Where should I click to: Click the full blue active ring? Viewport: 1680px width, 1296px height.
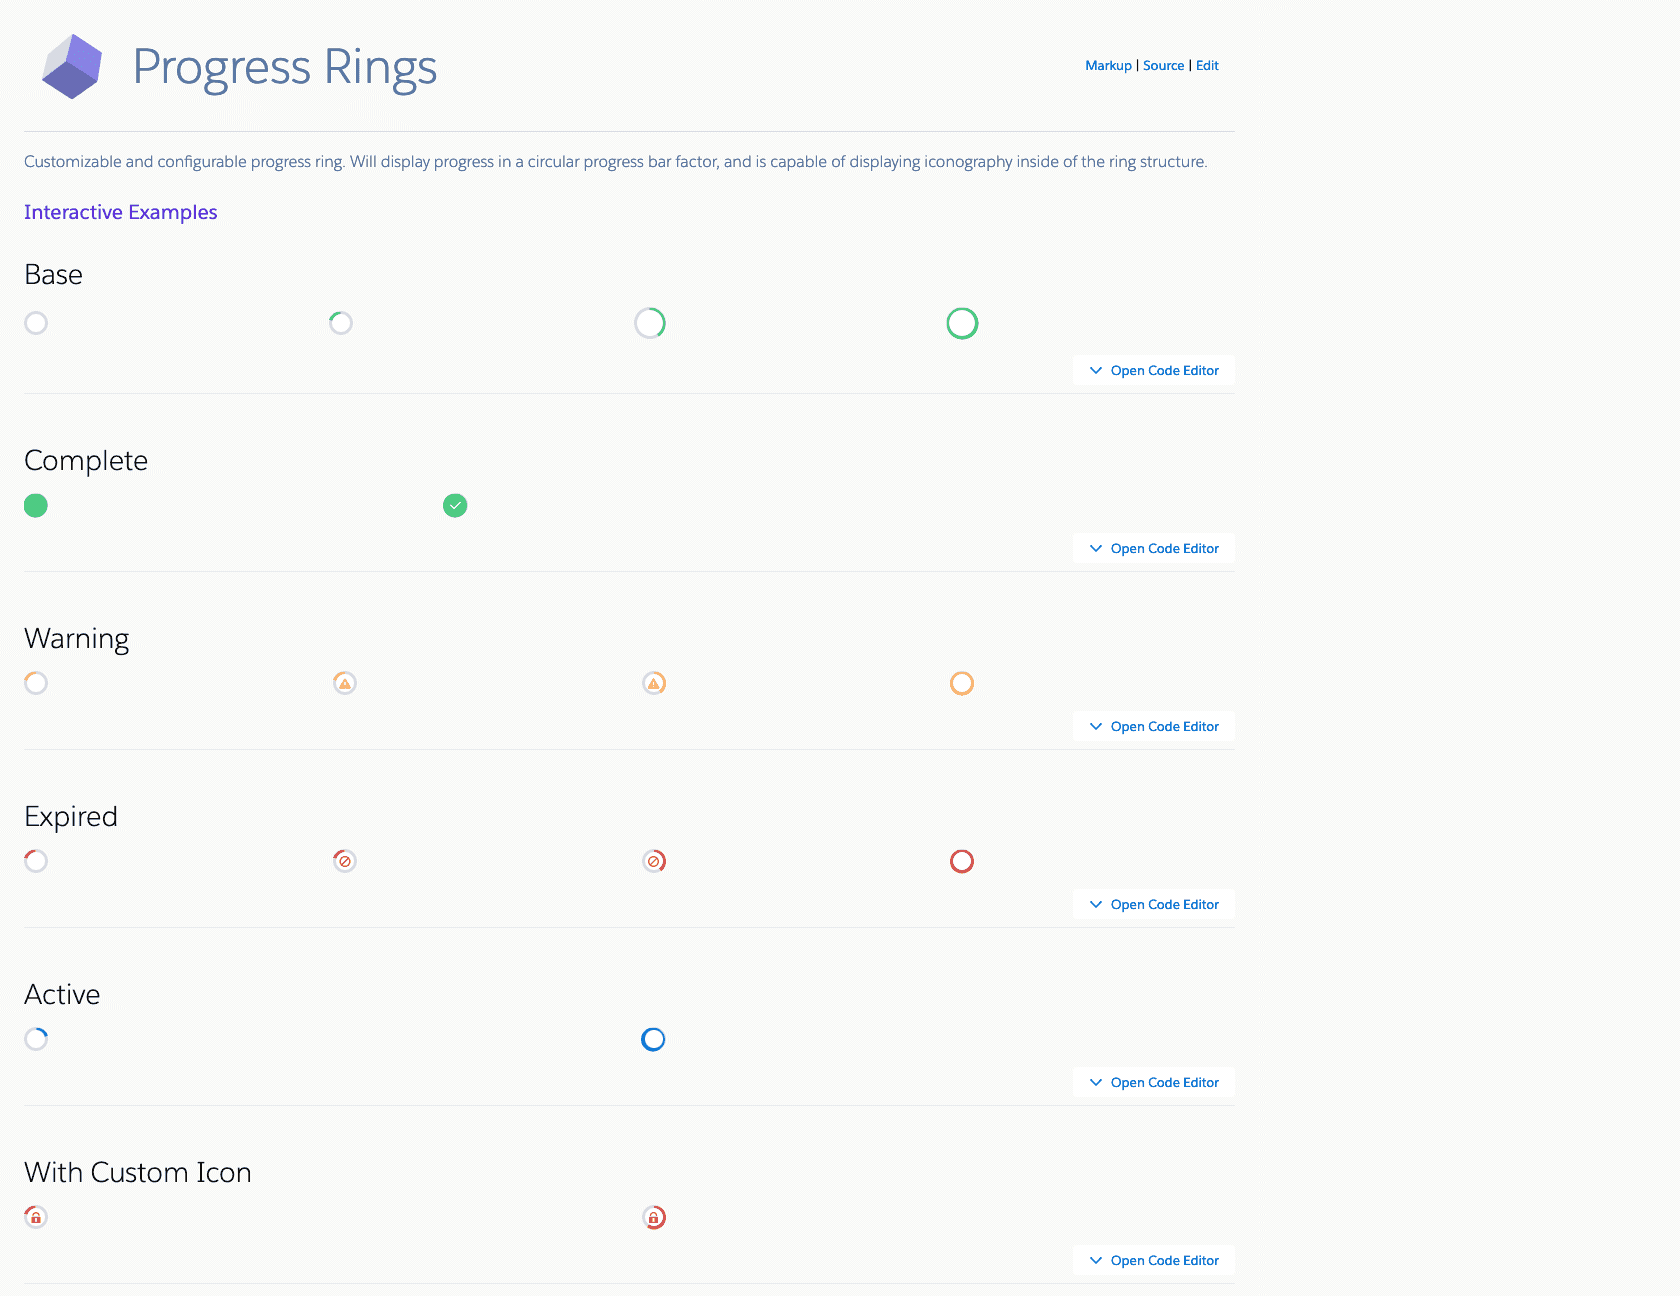[653, 1040]
